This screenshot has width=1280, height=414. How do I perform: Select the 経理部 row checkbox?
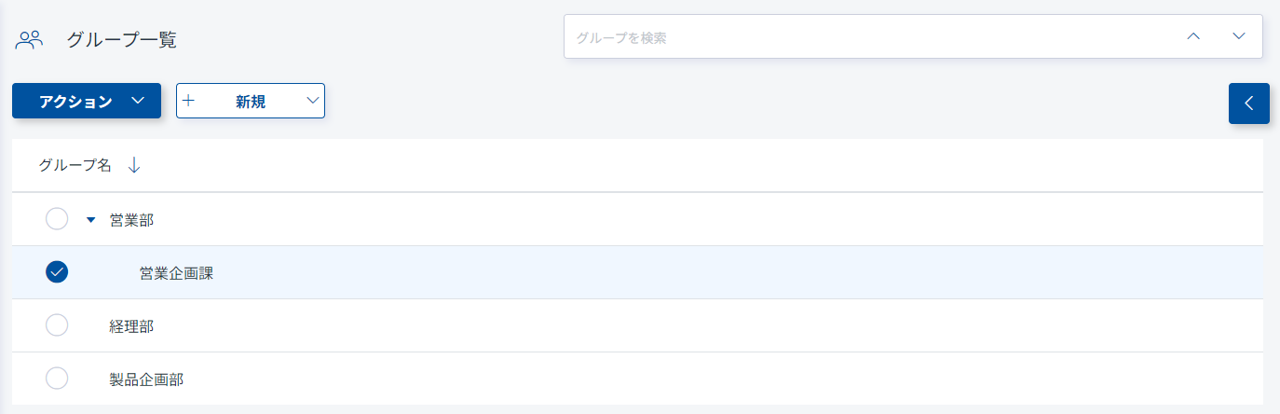coord(57,325)
